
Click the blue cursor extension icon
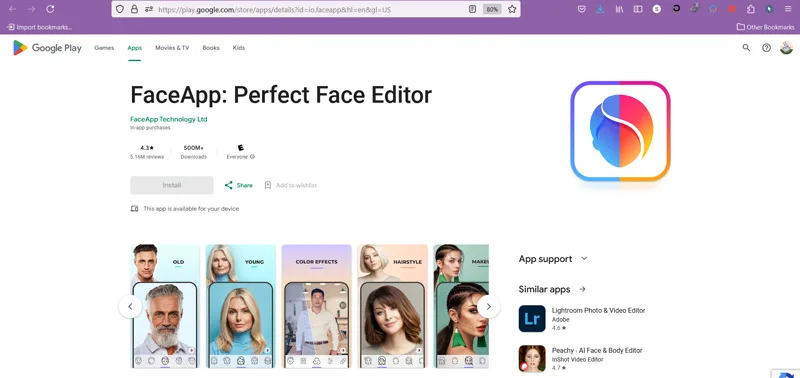click(x=769, y=9)
